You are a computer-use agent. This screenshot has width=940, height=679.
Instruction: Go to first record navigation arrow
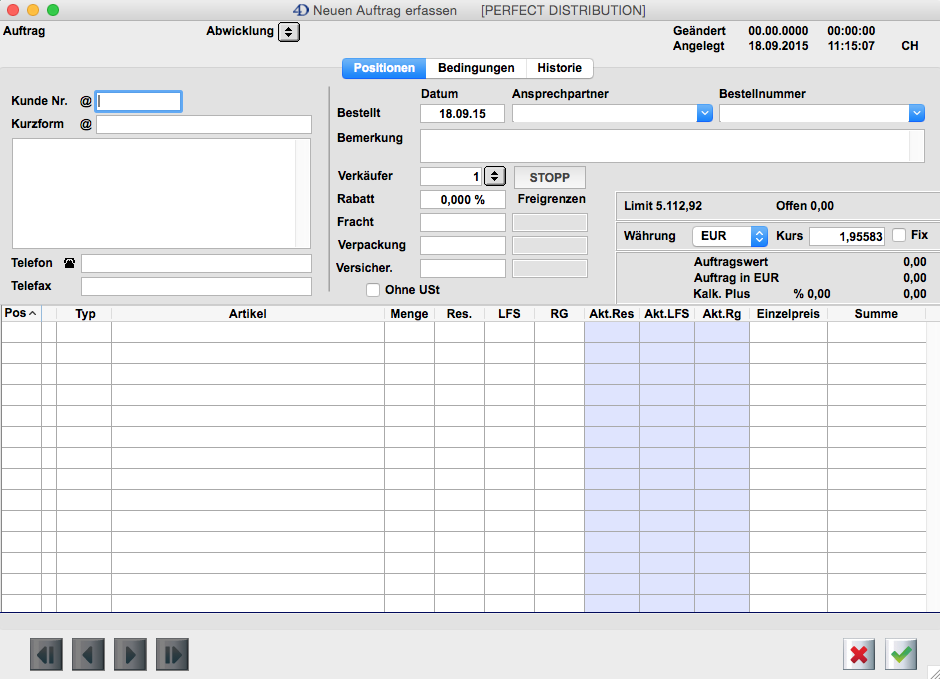(x=46, y=655)
